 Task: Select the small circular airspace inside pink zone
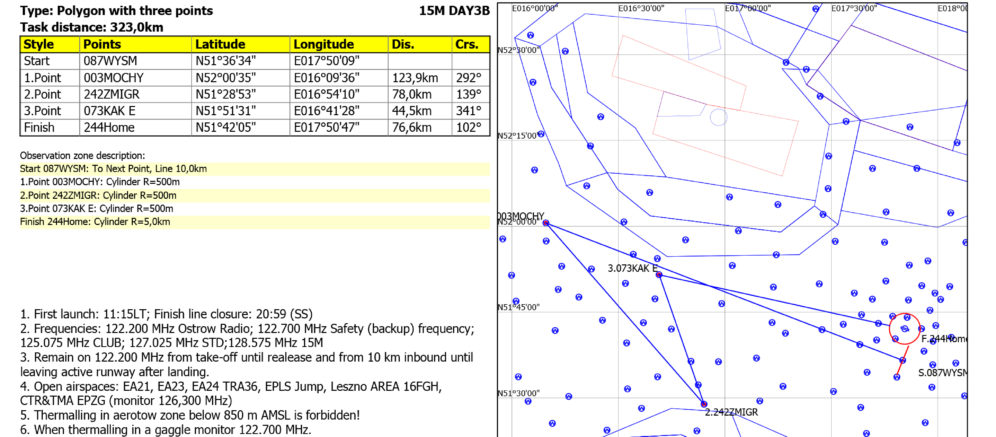(x=718, y=117)
